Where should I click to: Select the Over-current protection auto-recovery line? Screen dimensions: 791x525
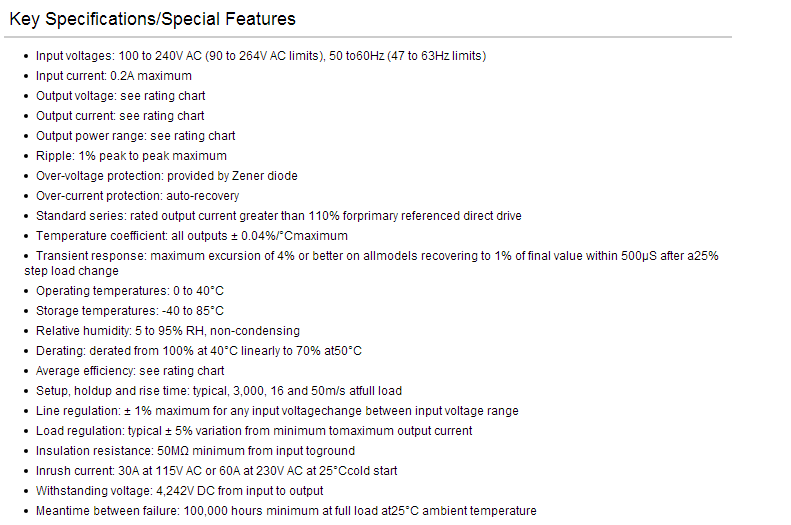pyautogui.click(x=137, y=196)
